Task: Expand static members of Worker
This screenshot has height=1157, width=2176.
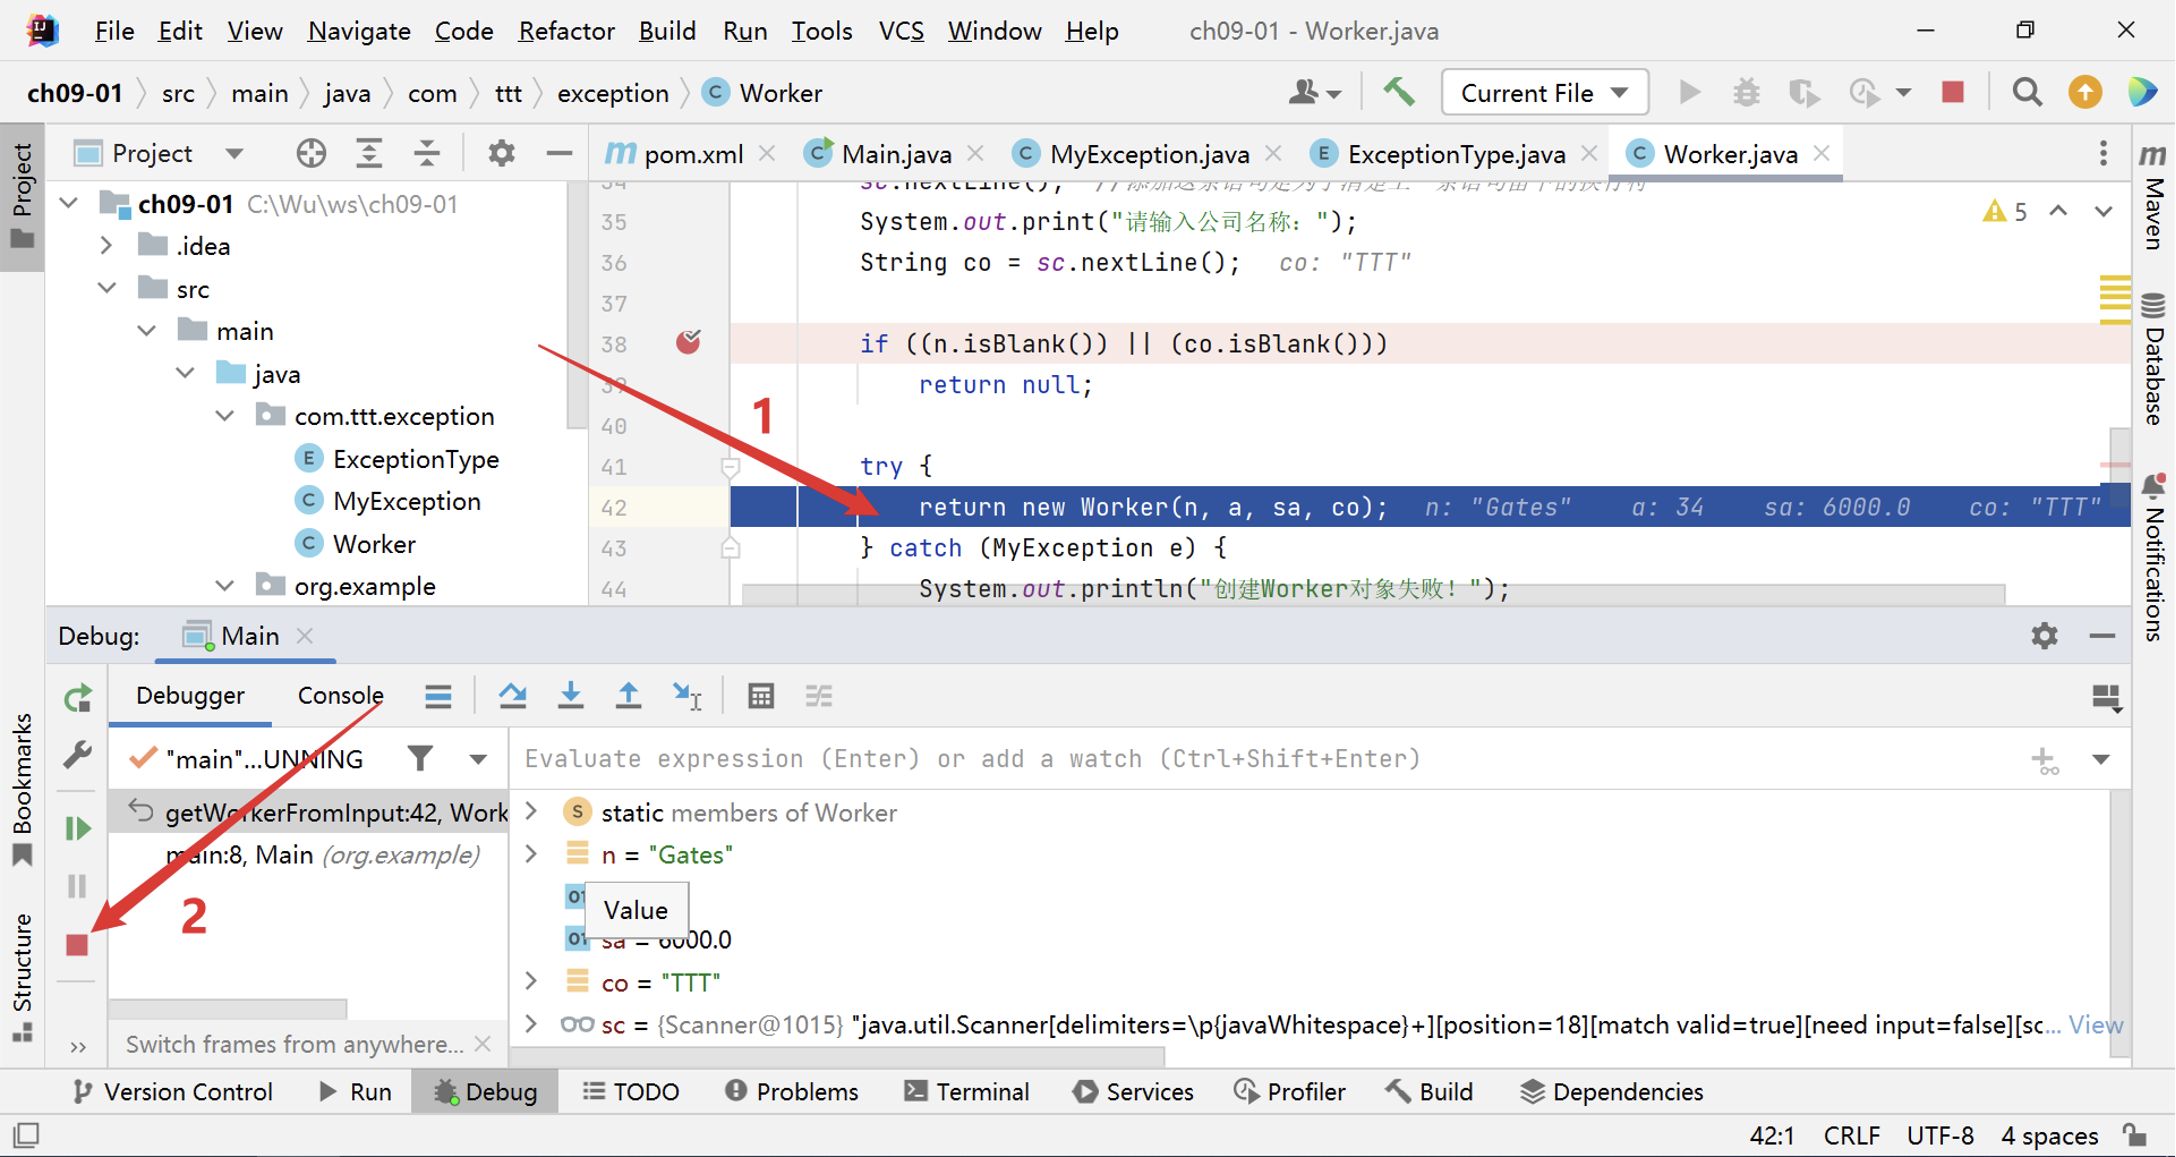Action: [x=533, y=811]
